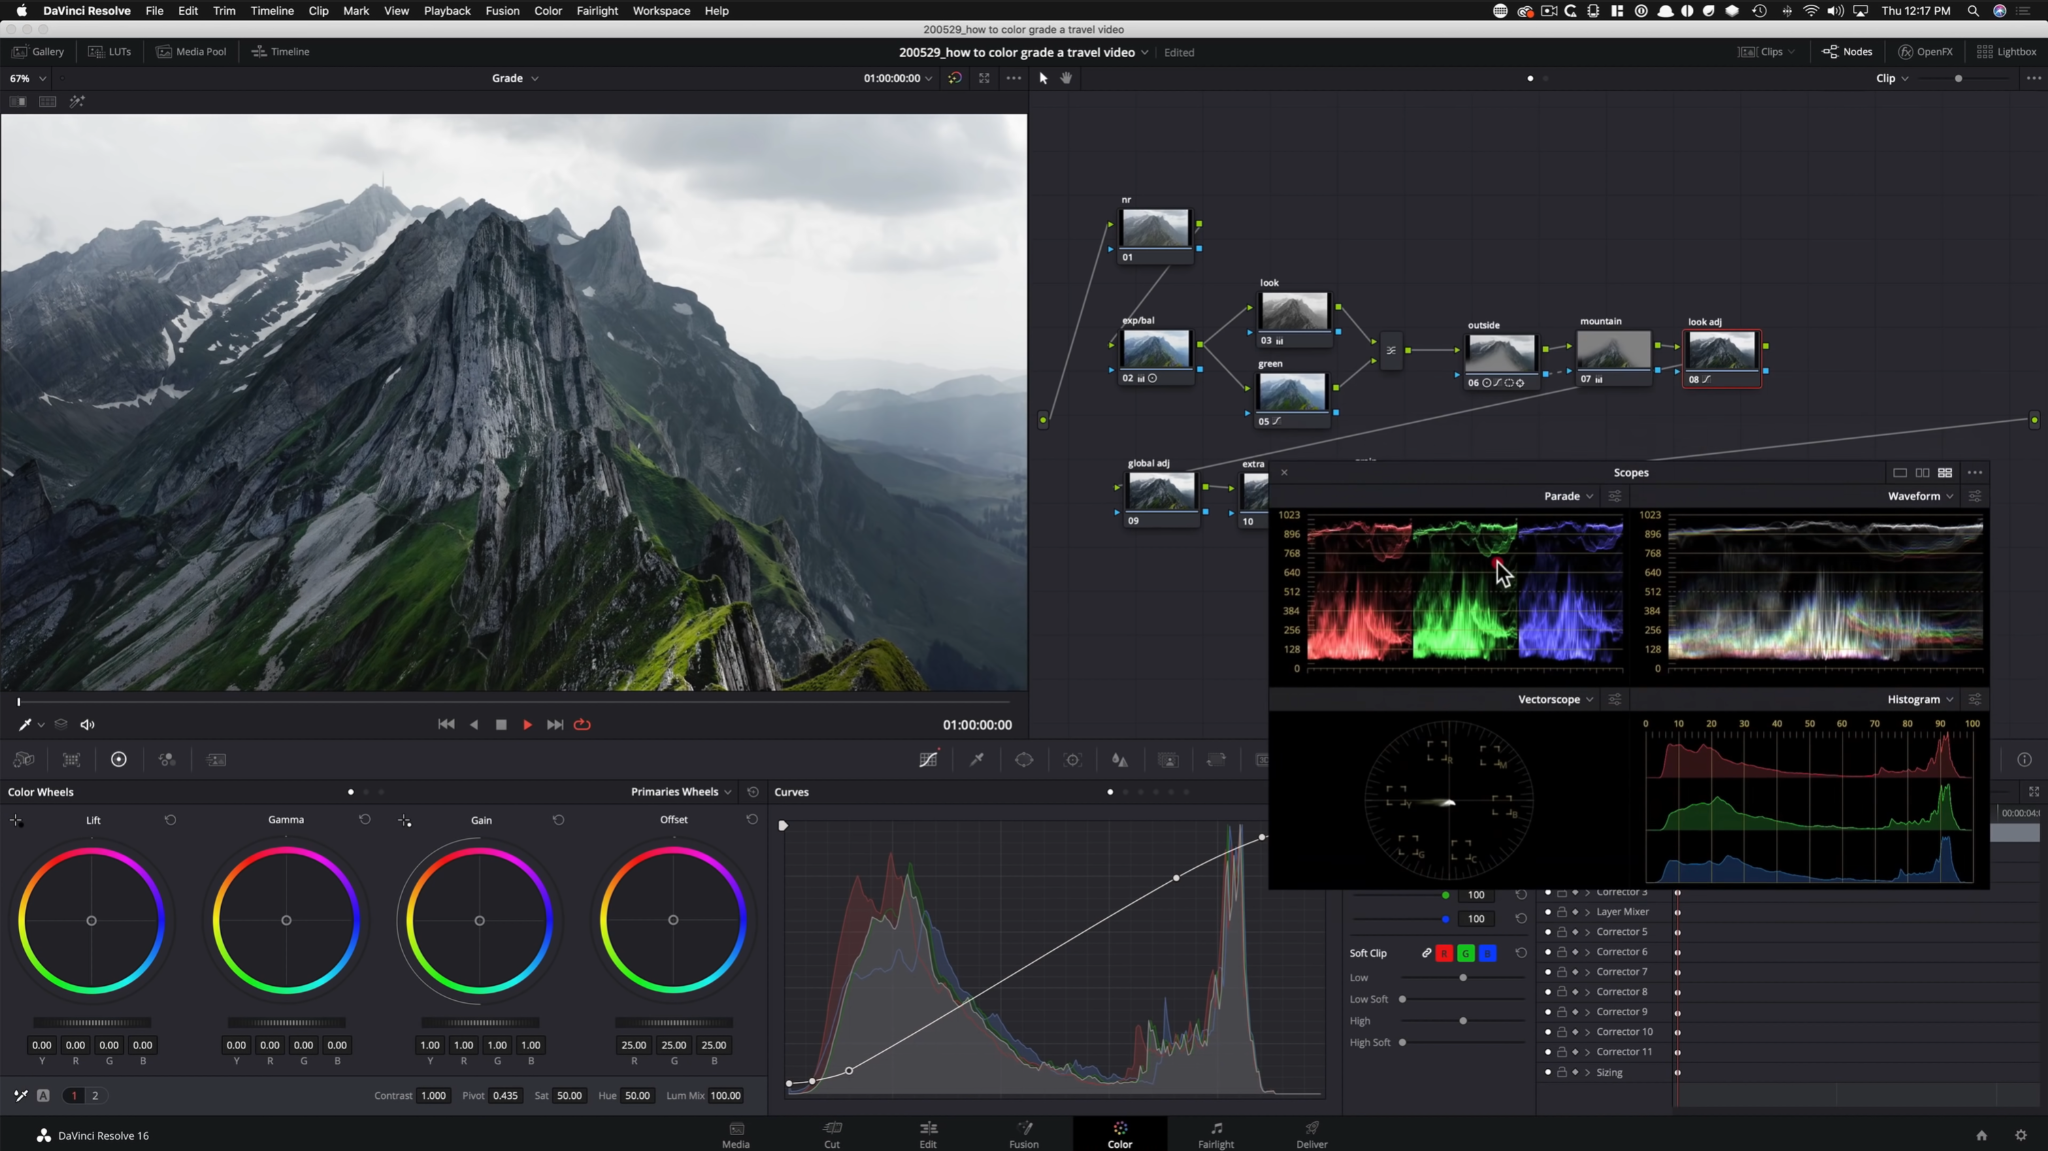Open the Power Window palette icon
Viewport: 2048px width, 1151px height.
pos(1024,760)
